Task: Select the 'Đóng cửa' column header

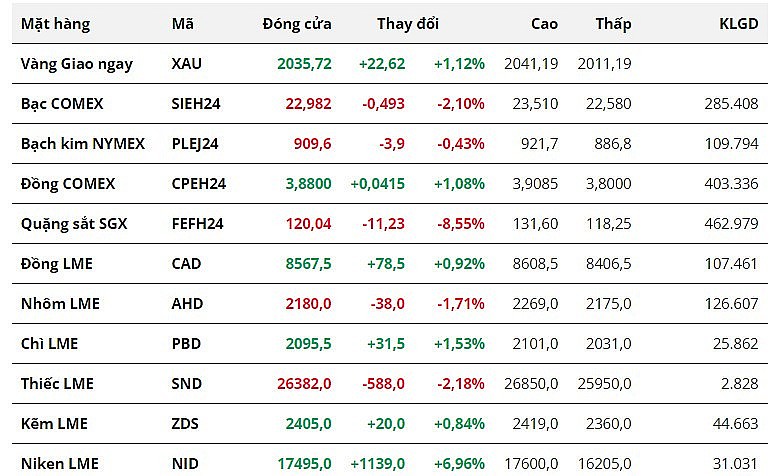Action: tap(297, 23)
